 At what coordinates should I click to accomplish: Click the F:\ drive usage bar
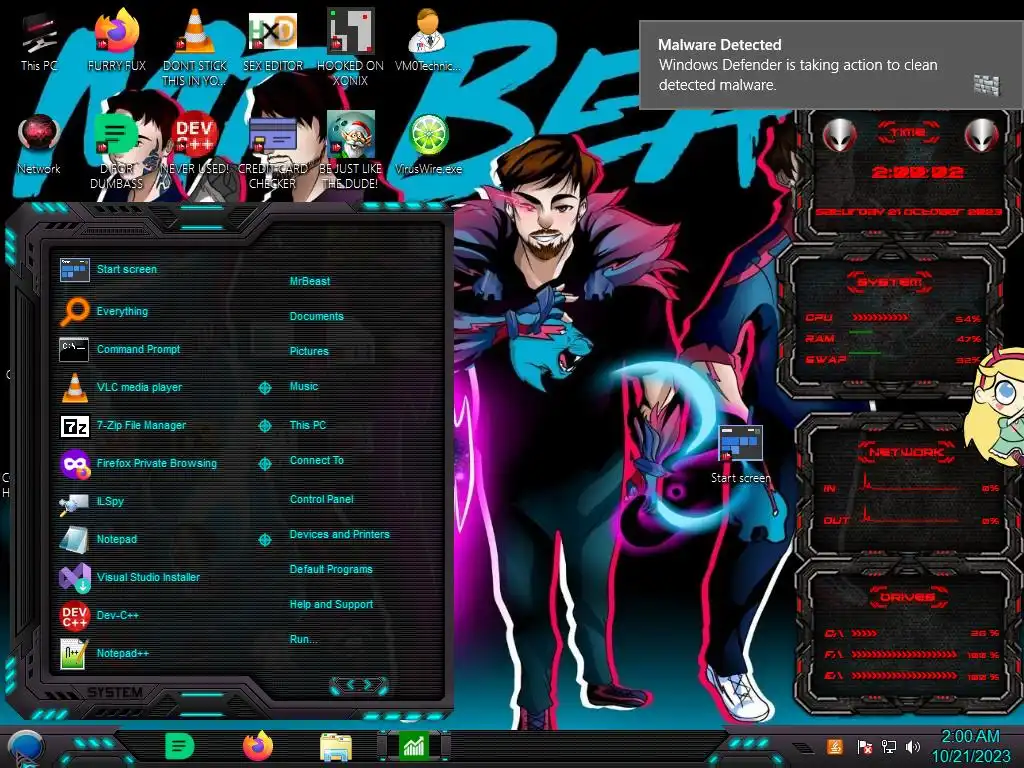904,654
